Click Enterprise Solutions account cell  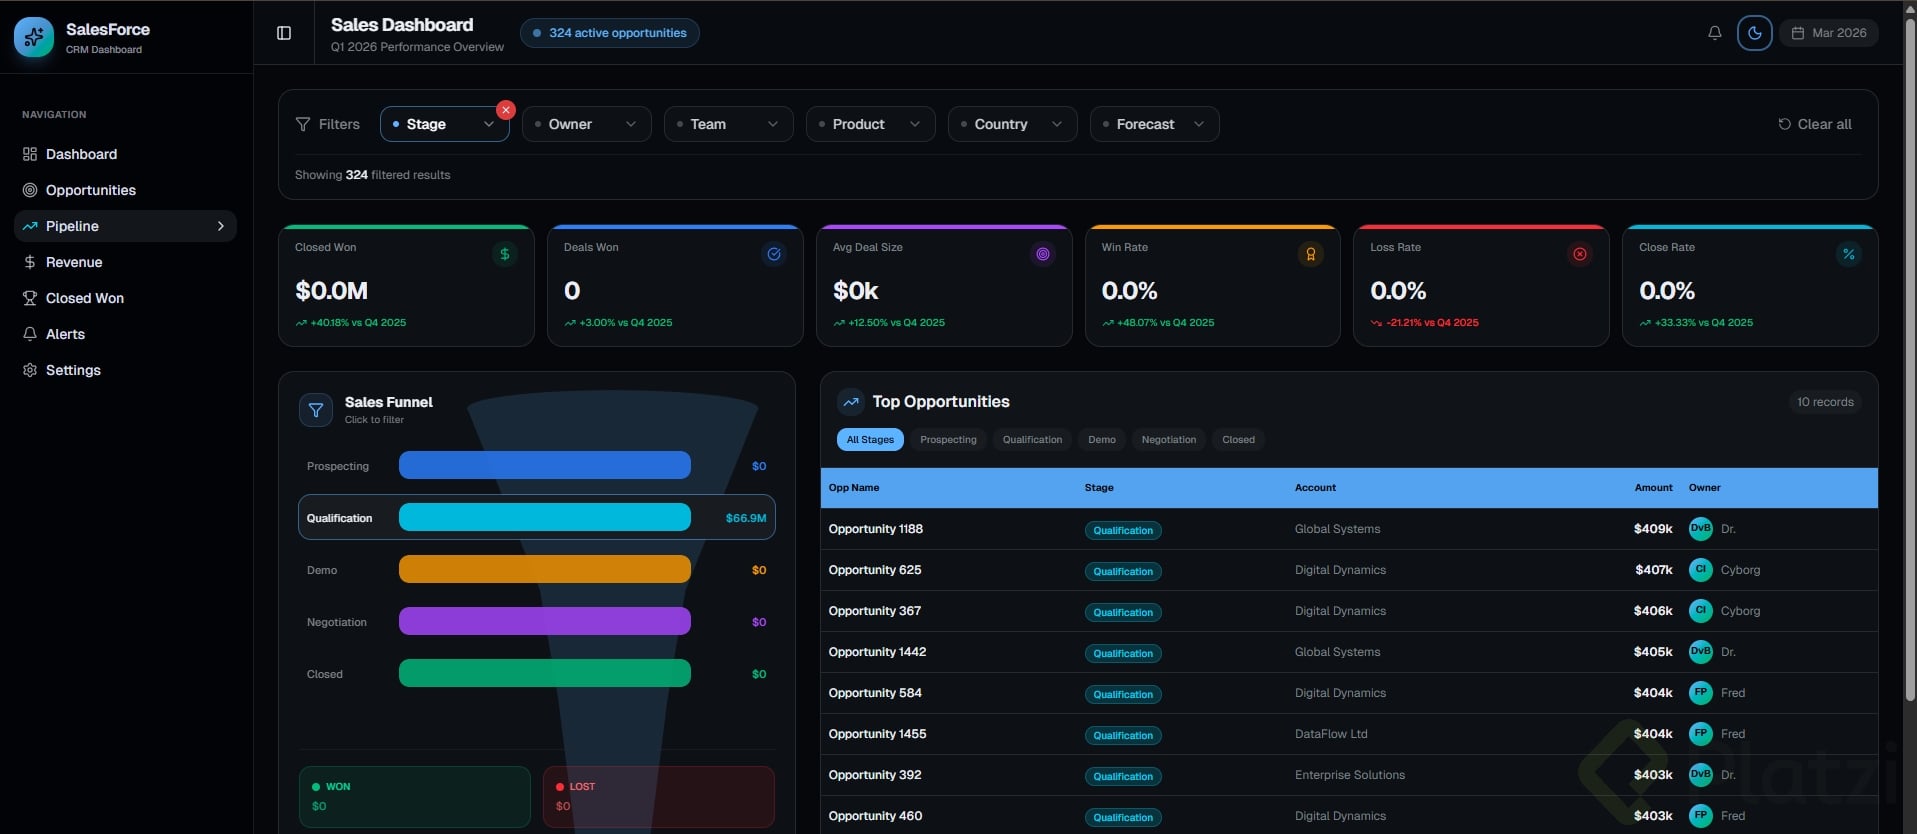click(x=1350, y=775)
